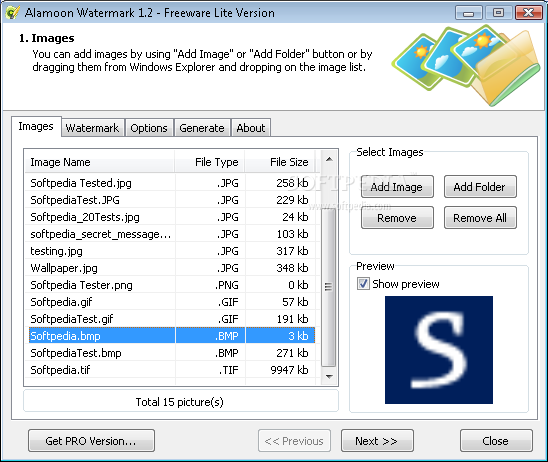Viewport: 548px width, 462px height.
Task: Click the photo folder header graphic
Action: (467, 65)
